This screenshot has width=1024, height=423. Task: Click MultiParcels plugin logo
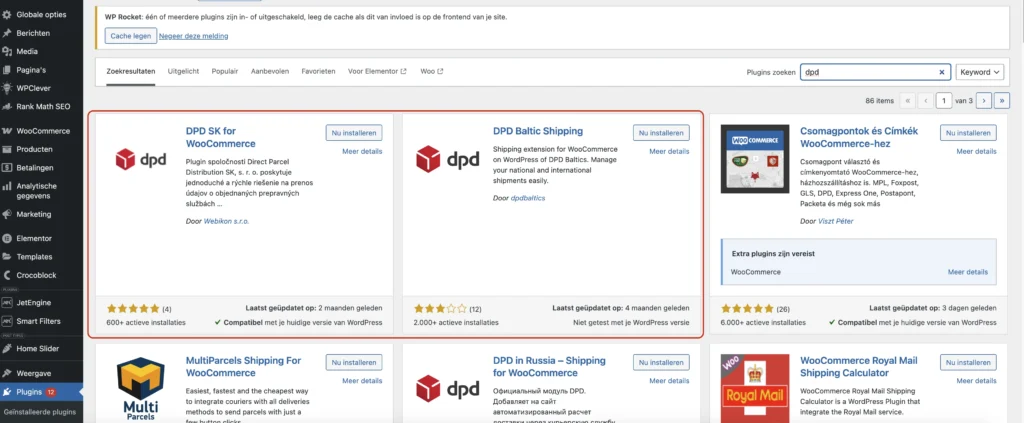[140, 388]
